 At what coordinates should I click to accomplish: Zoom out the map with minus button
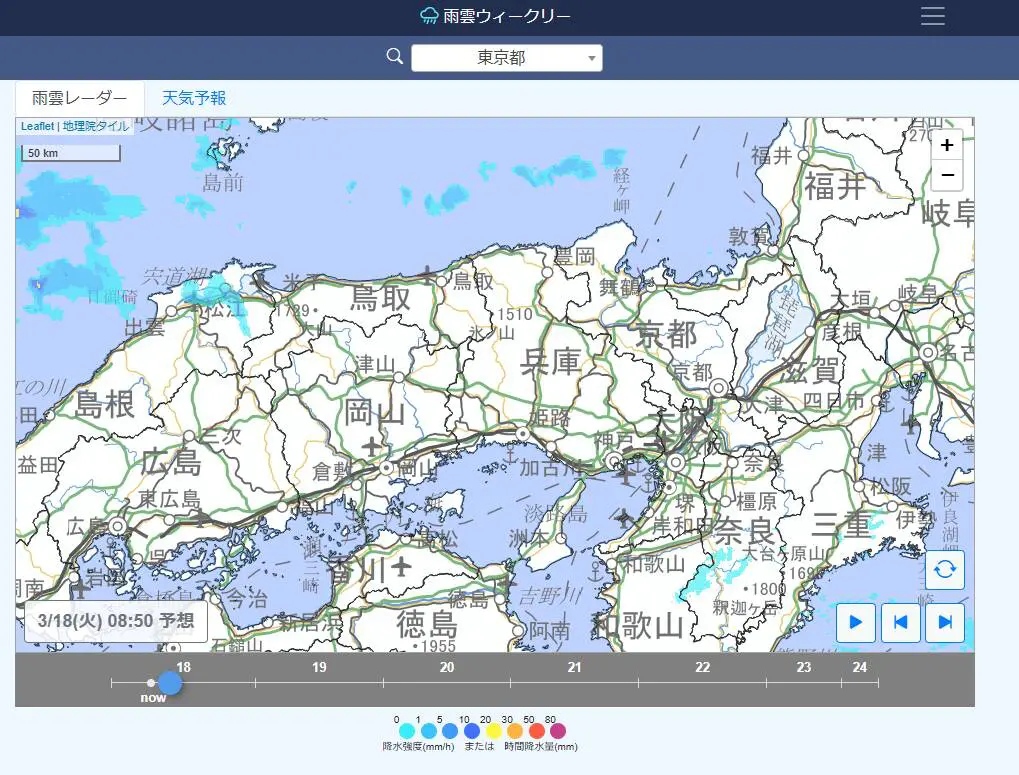click(x=947, y=175)
